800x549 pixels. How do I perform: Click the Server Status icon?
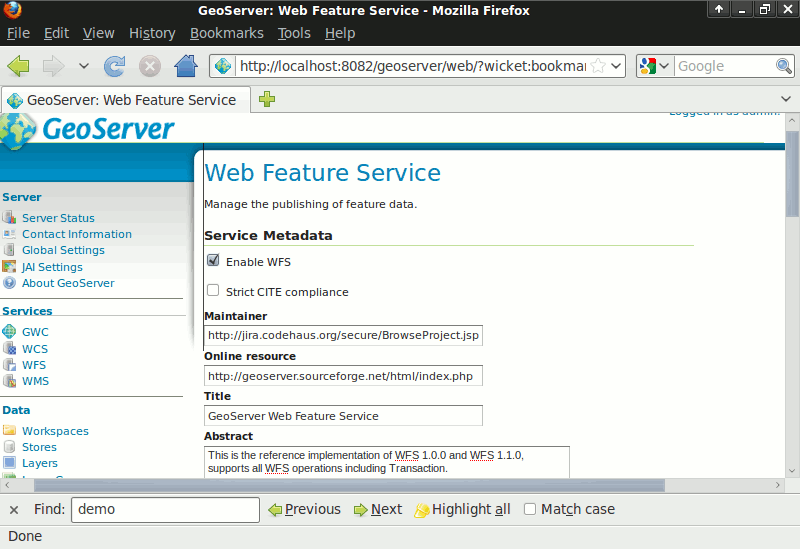point(9,217)
